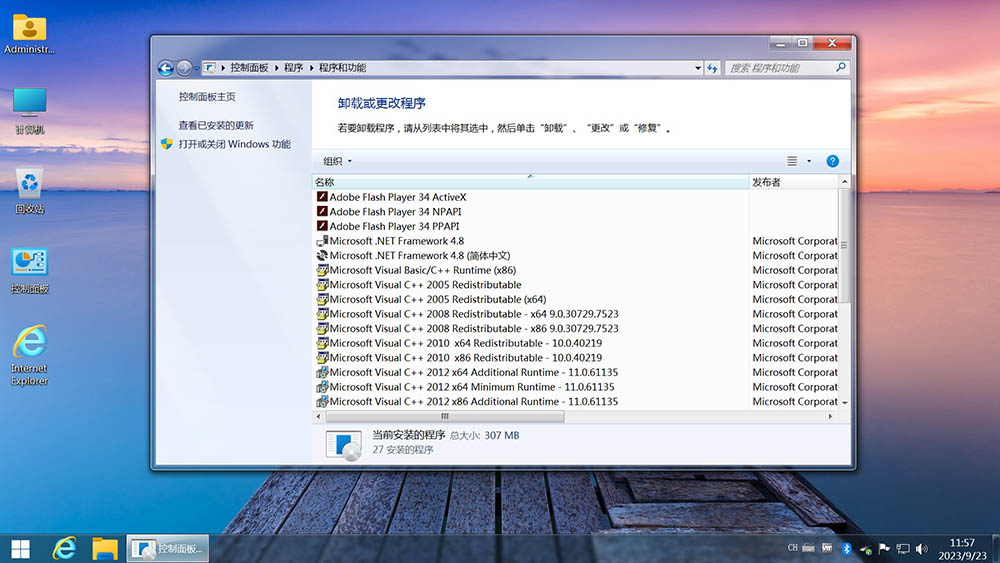Select Adobe Flash Player 34 NPAPI entry
1000x563 pixels.
(x=394, y=212)
